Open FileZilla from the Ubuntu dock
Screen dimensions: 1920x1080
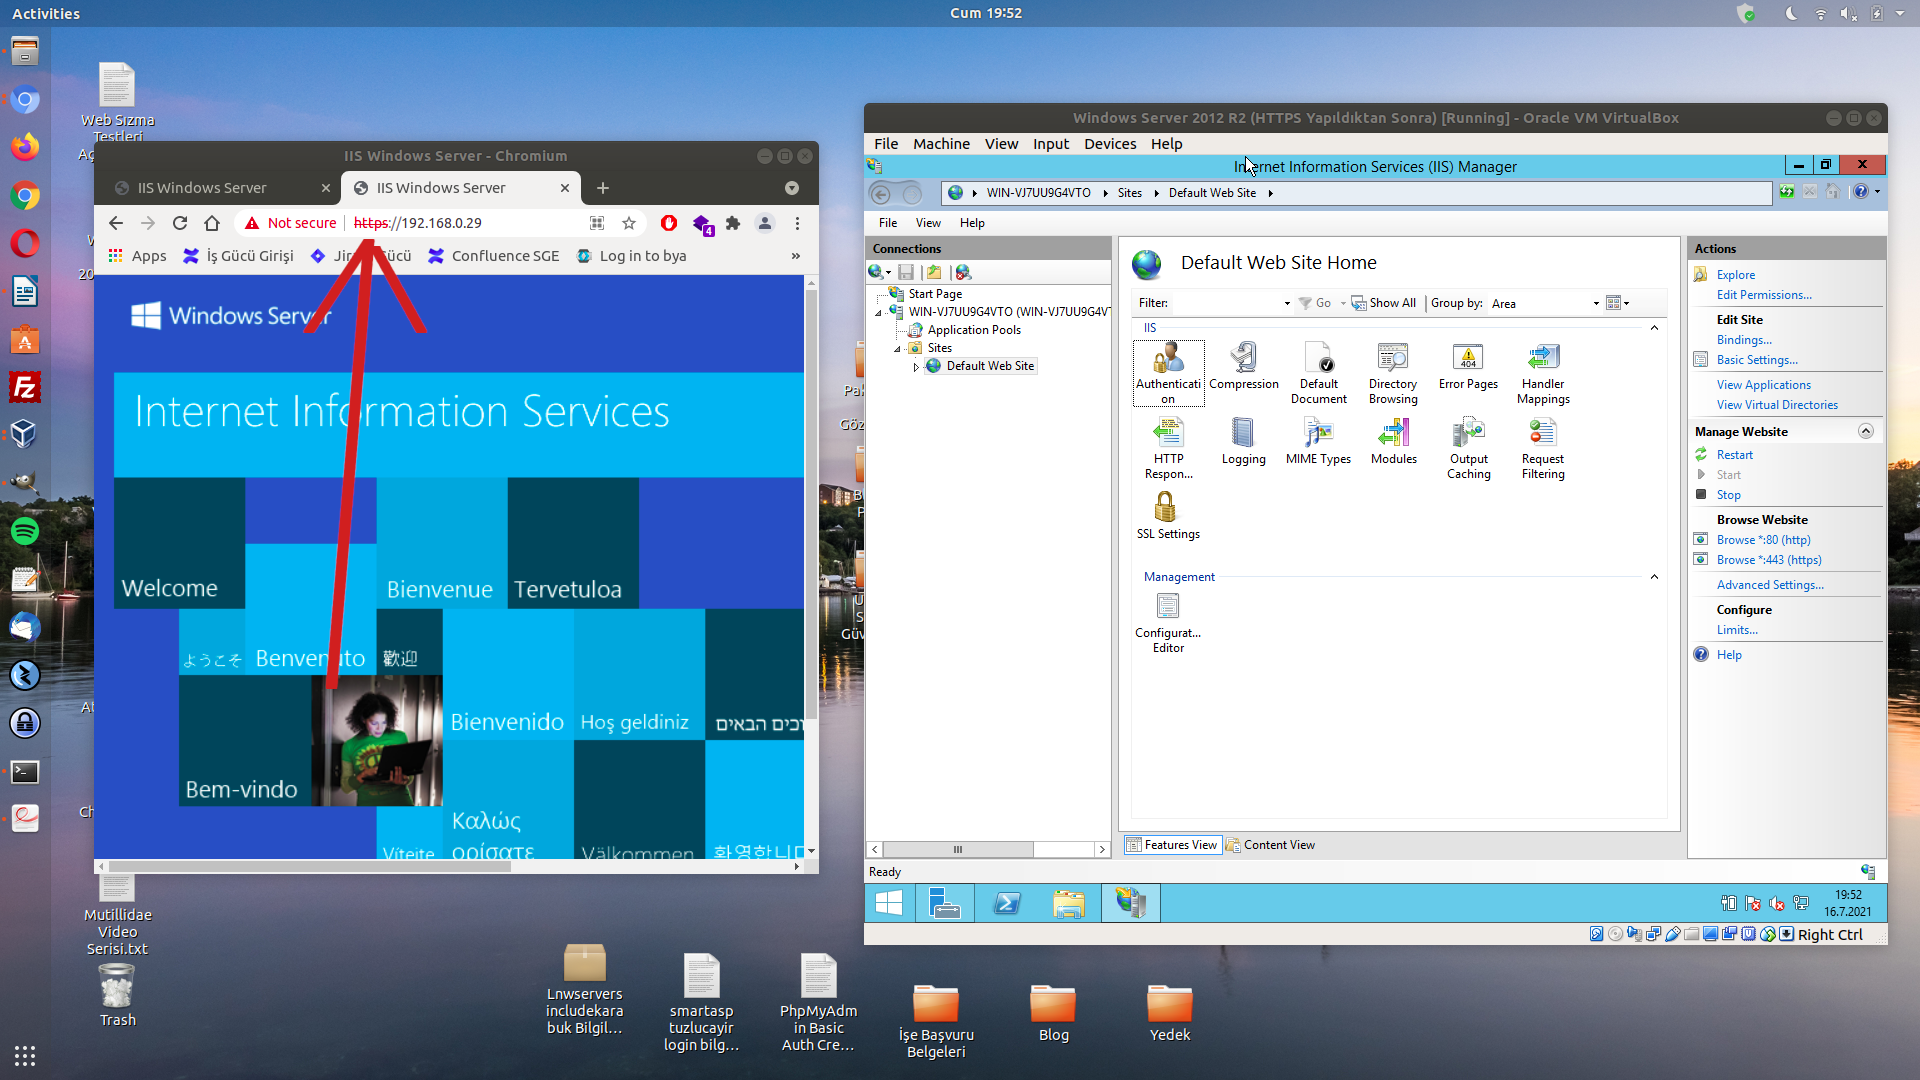pos(25,387)
